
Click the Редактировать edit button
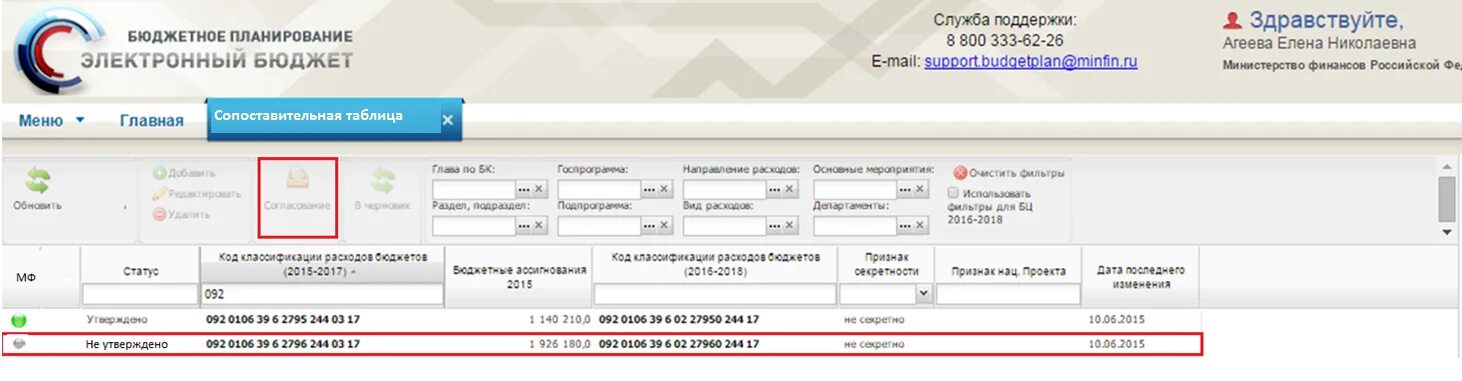click(x=197, y=193)
